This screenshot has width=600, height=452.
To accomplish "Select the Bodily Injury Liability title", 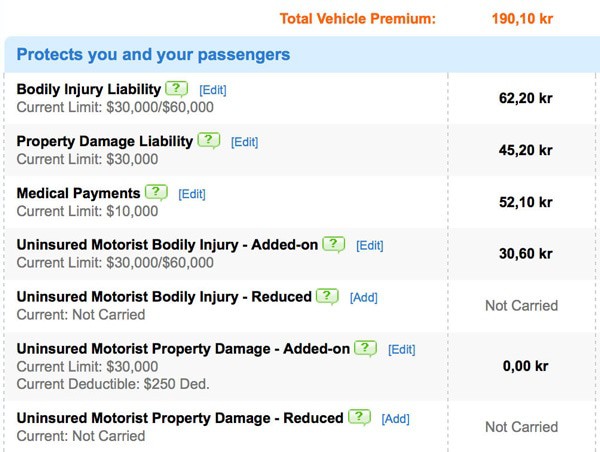I will [x=89, y=89].
